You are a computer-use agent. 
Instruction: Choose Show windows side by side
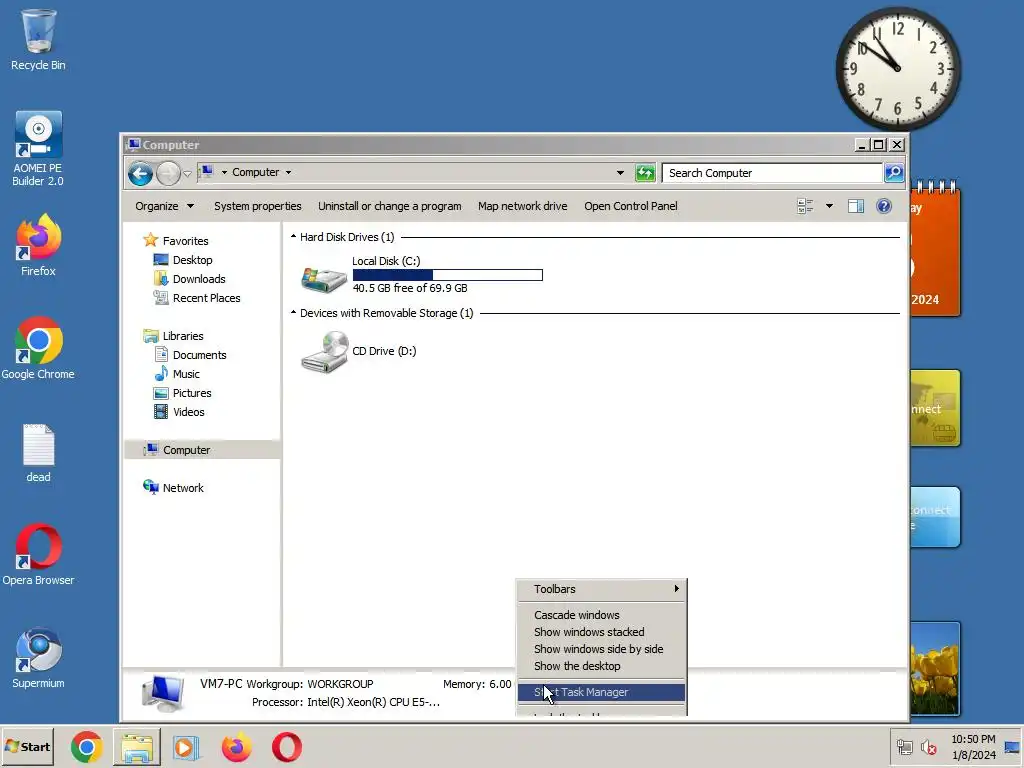click(601, 649)
